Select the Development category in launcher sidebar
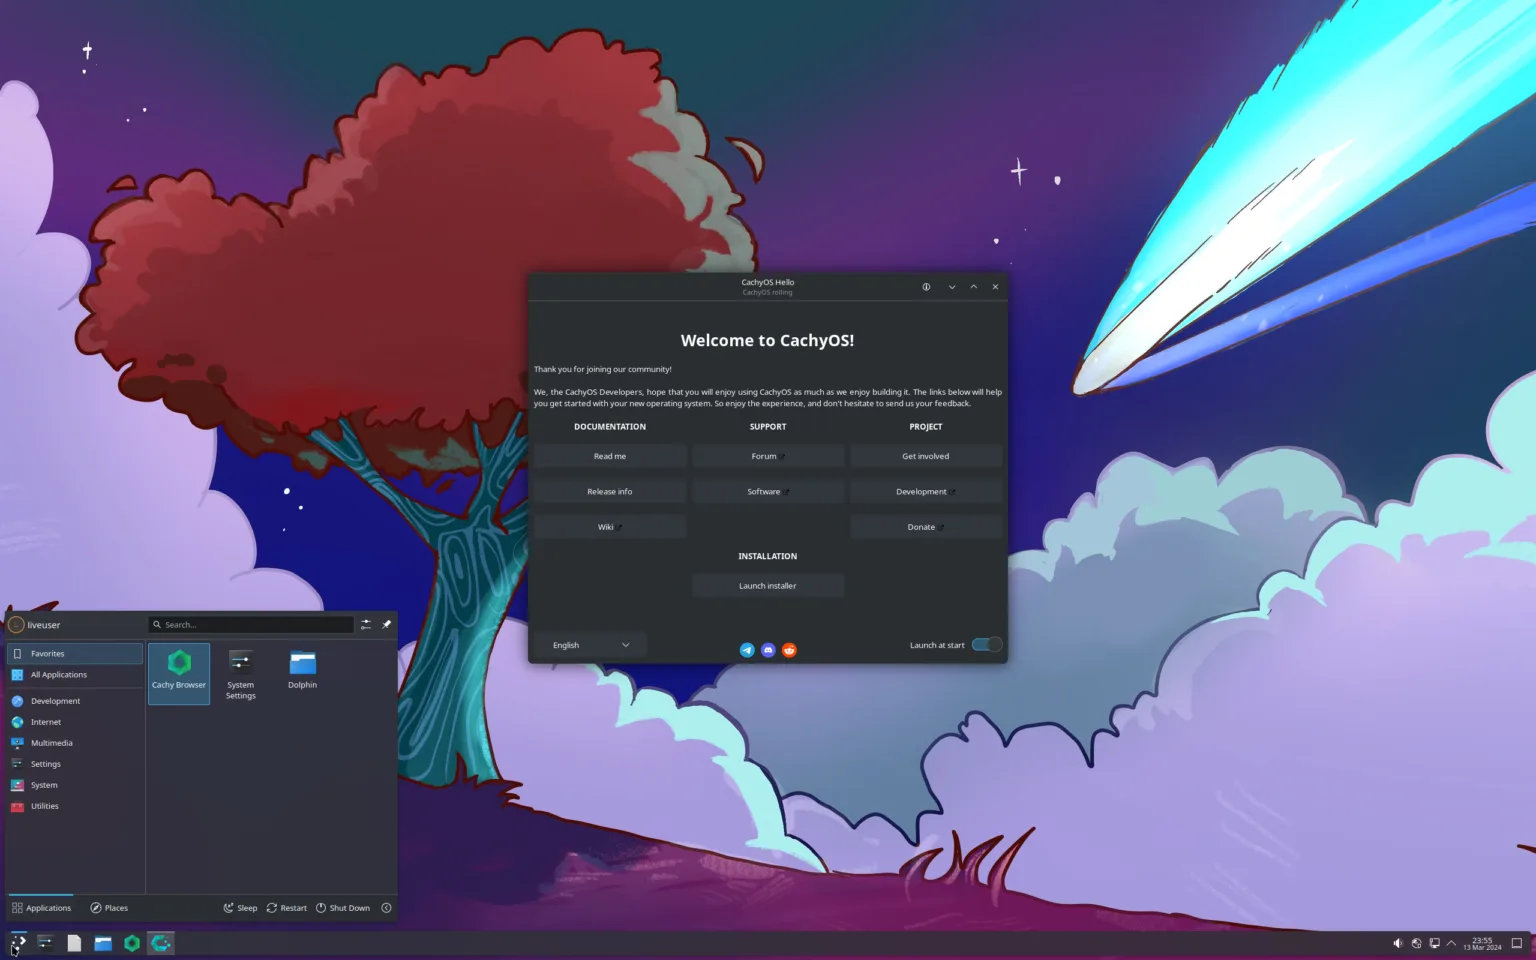Screen dimensions: 1536x960 coord(55,700)
